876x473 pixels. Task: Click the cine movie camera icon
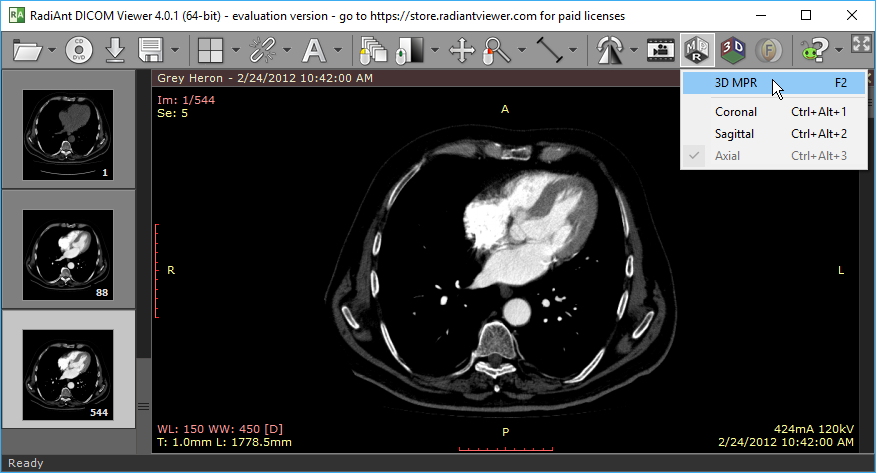tap(659, 49)
